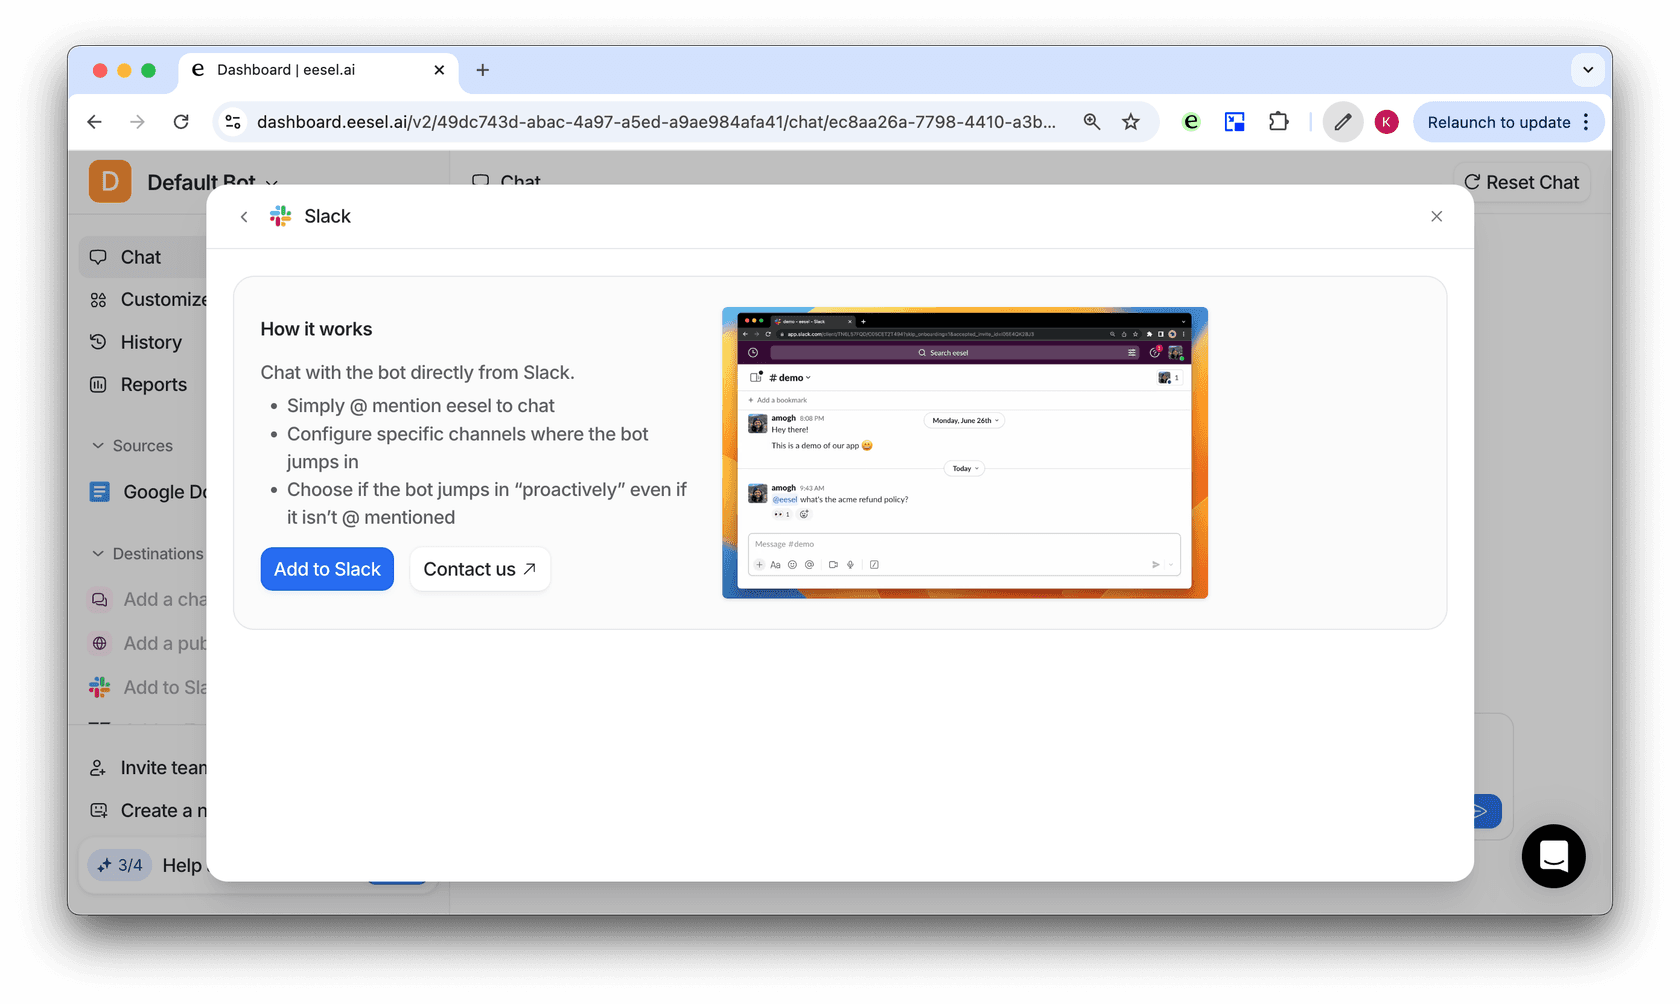Click the zoom magnifier in address bar
The width and height of the screenshot is (1680, 1004).
coord(1091,122)
